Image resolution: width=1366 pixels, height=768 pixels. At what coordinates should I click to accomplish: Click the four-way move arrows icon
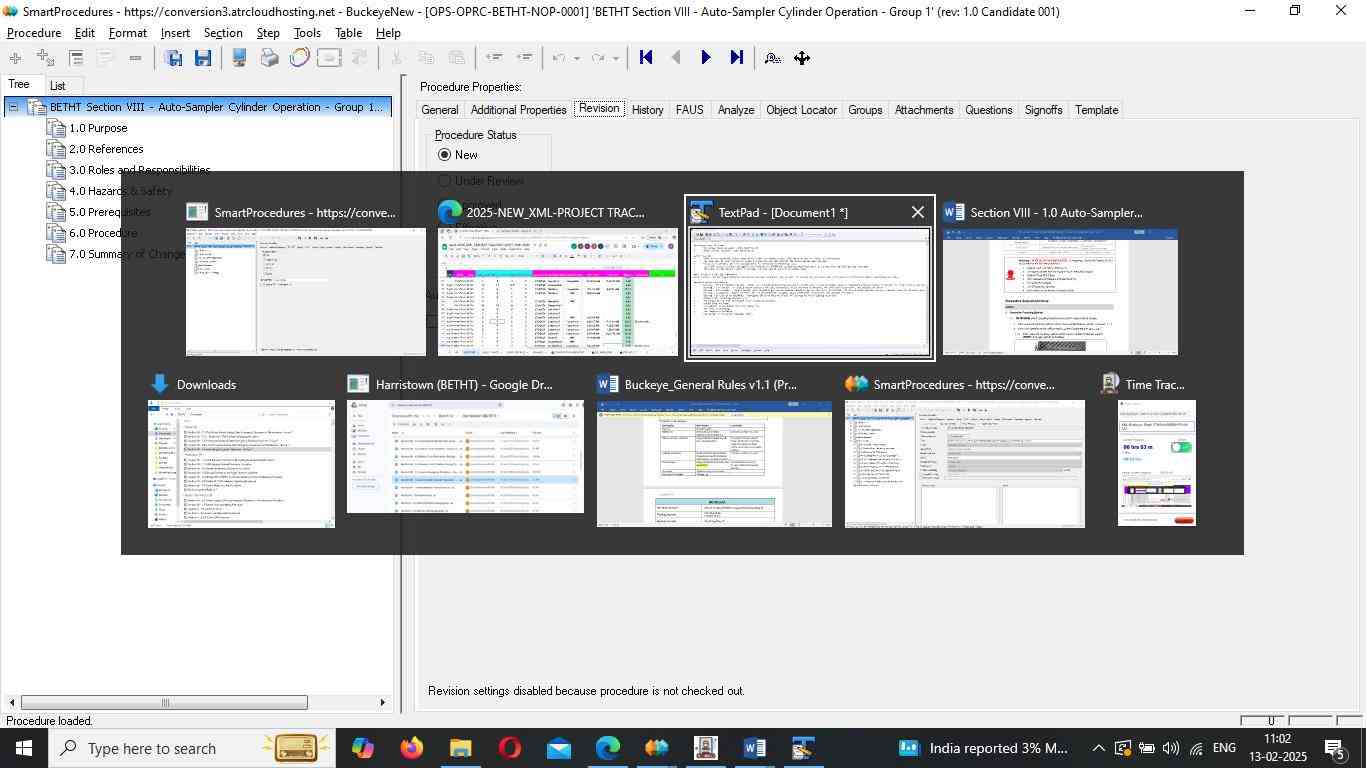(x=802, y=58)
